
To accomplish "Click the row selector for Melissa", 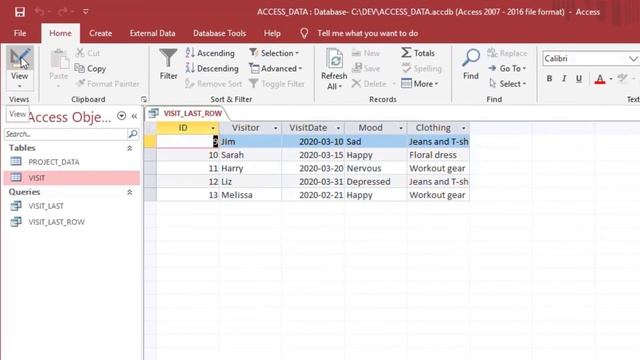I will [150, 195].
